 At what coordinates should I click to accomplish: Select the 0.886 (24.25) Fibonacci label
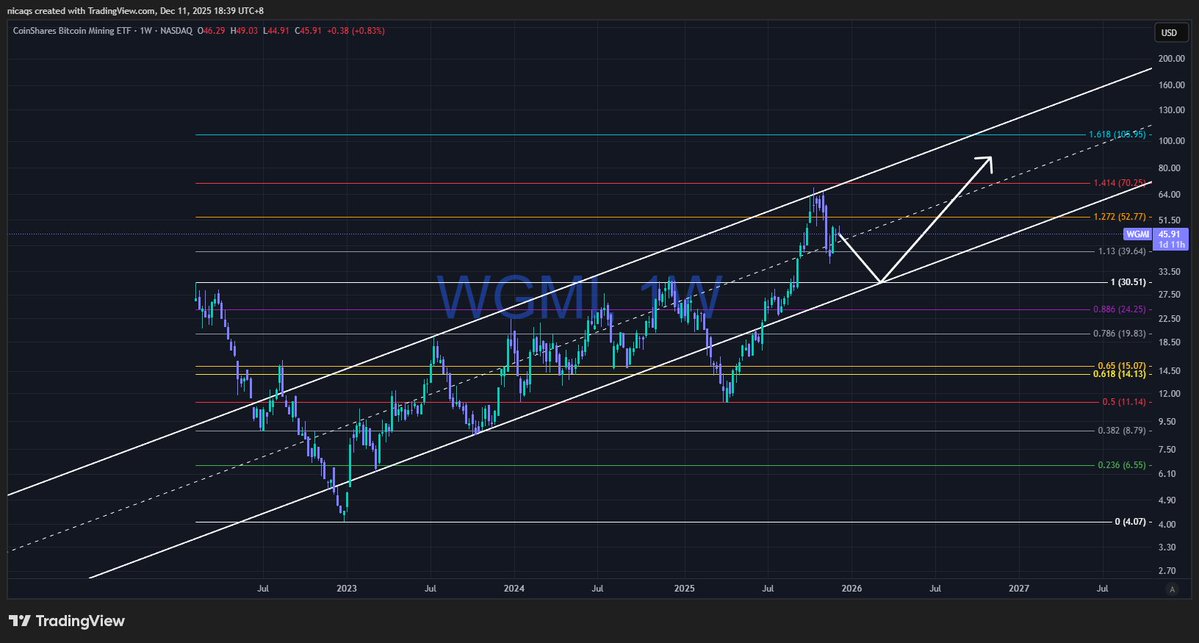[x=1119, y=310]
